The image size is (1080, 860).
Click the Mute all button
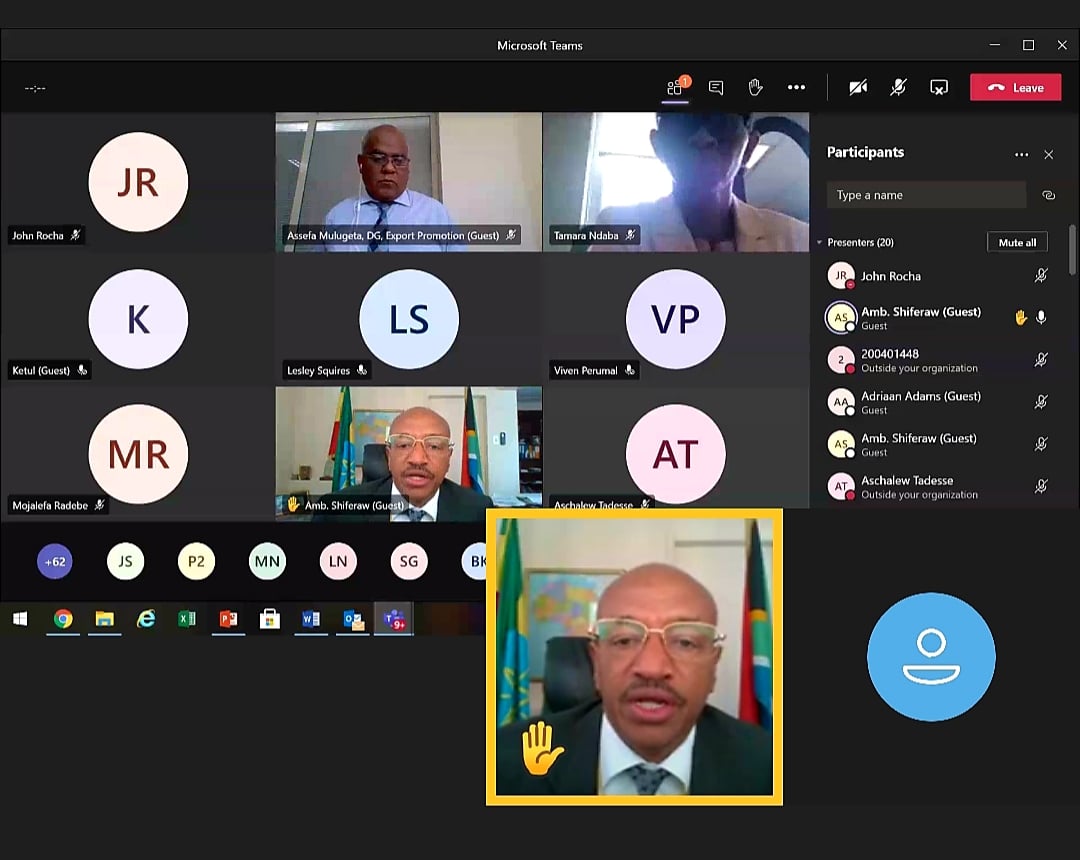point(1017,243)
